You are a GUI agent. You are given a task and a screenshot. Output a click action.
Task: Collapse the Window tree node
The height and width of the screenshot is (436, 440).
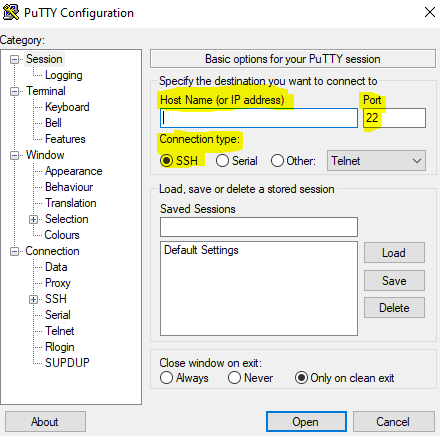[14, 155]
